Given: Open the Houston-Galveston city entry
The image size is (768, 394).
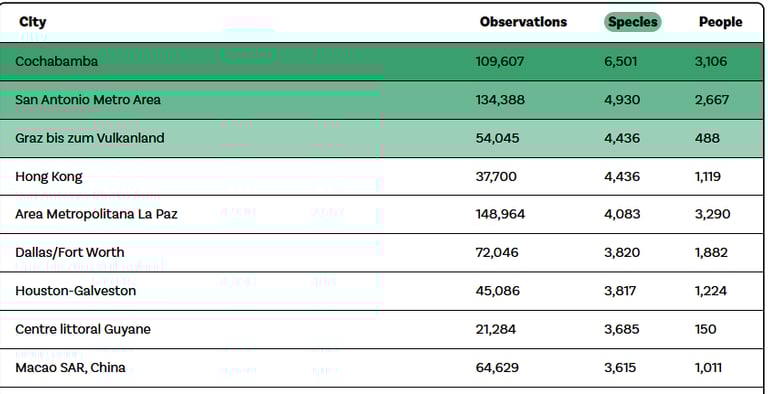Looking at the screenshot, I should (382, 291).
